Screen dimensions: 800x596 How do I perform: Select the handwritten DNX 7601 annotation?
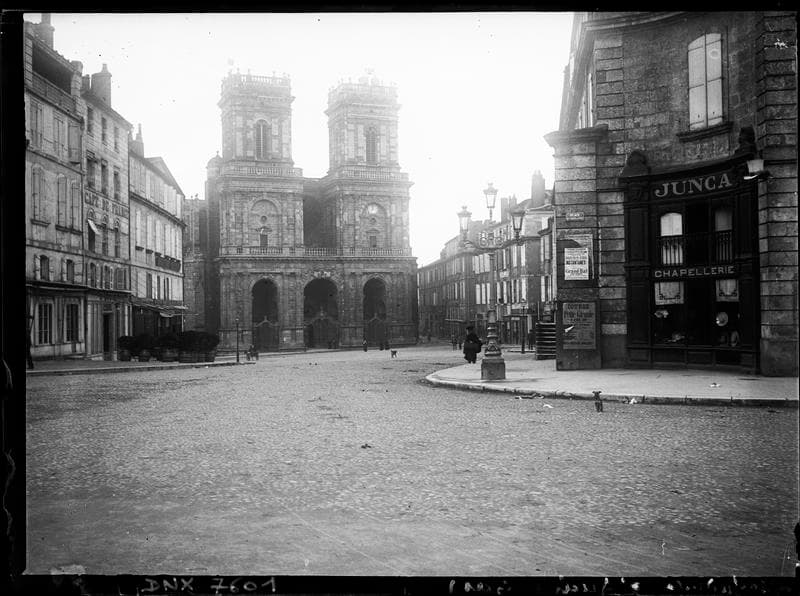pyautogui.click(x=208, y=584)
